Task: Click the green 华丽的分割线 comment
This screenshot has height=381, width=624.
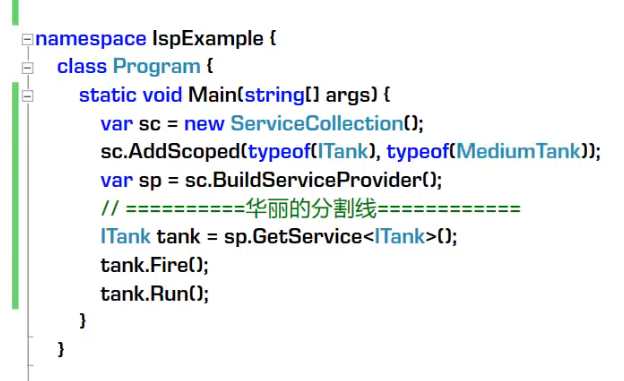Action: [x=311, y=208]
